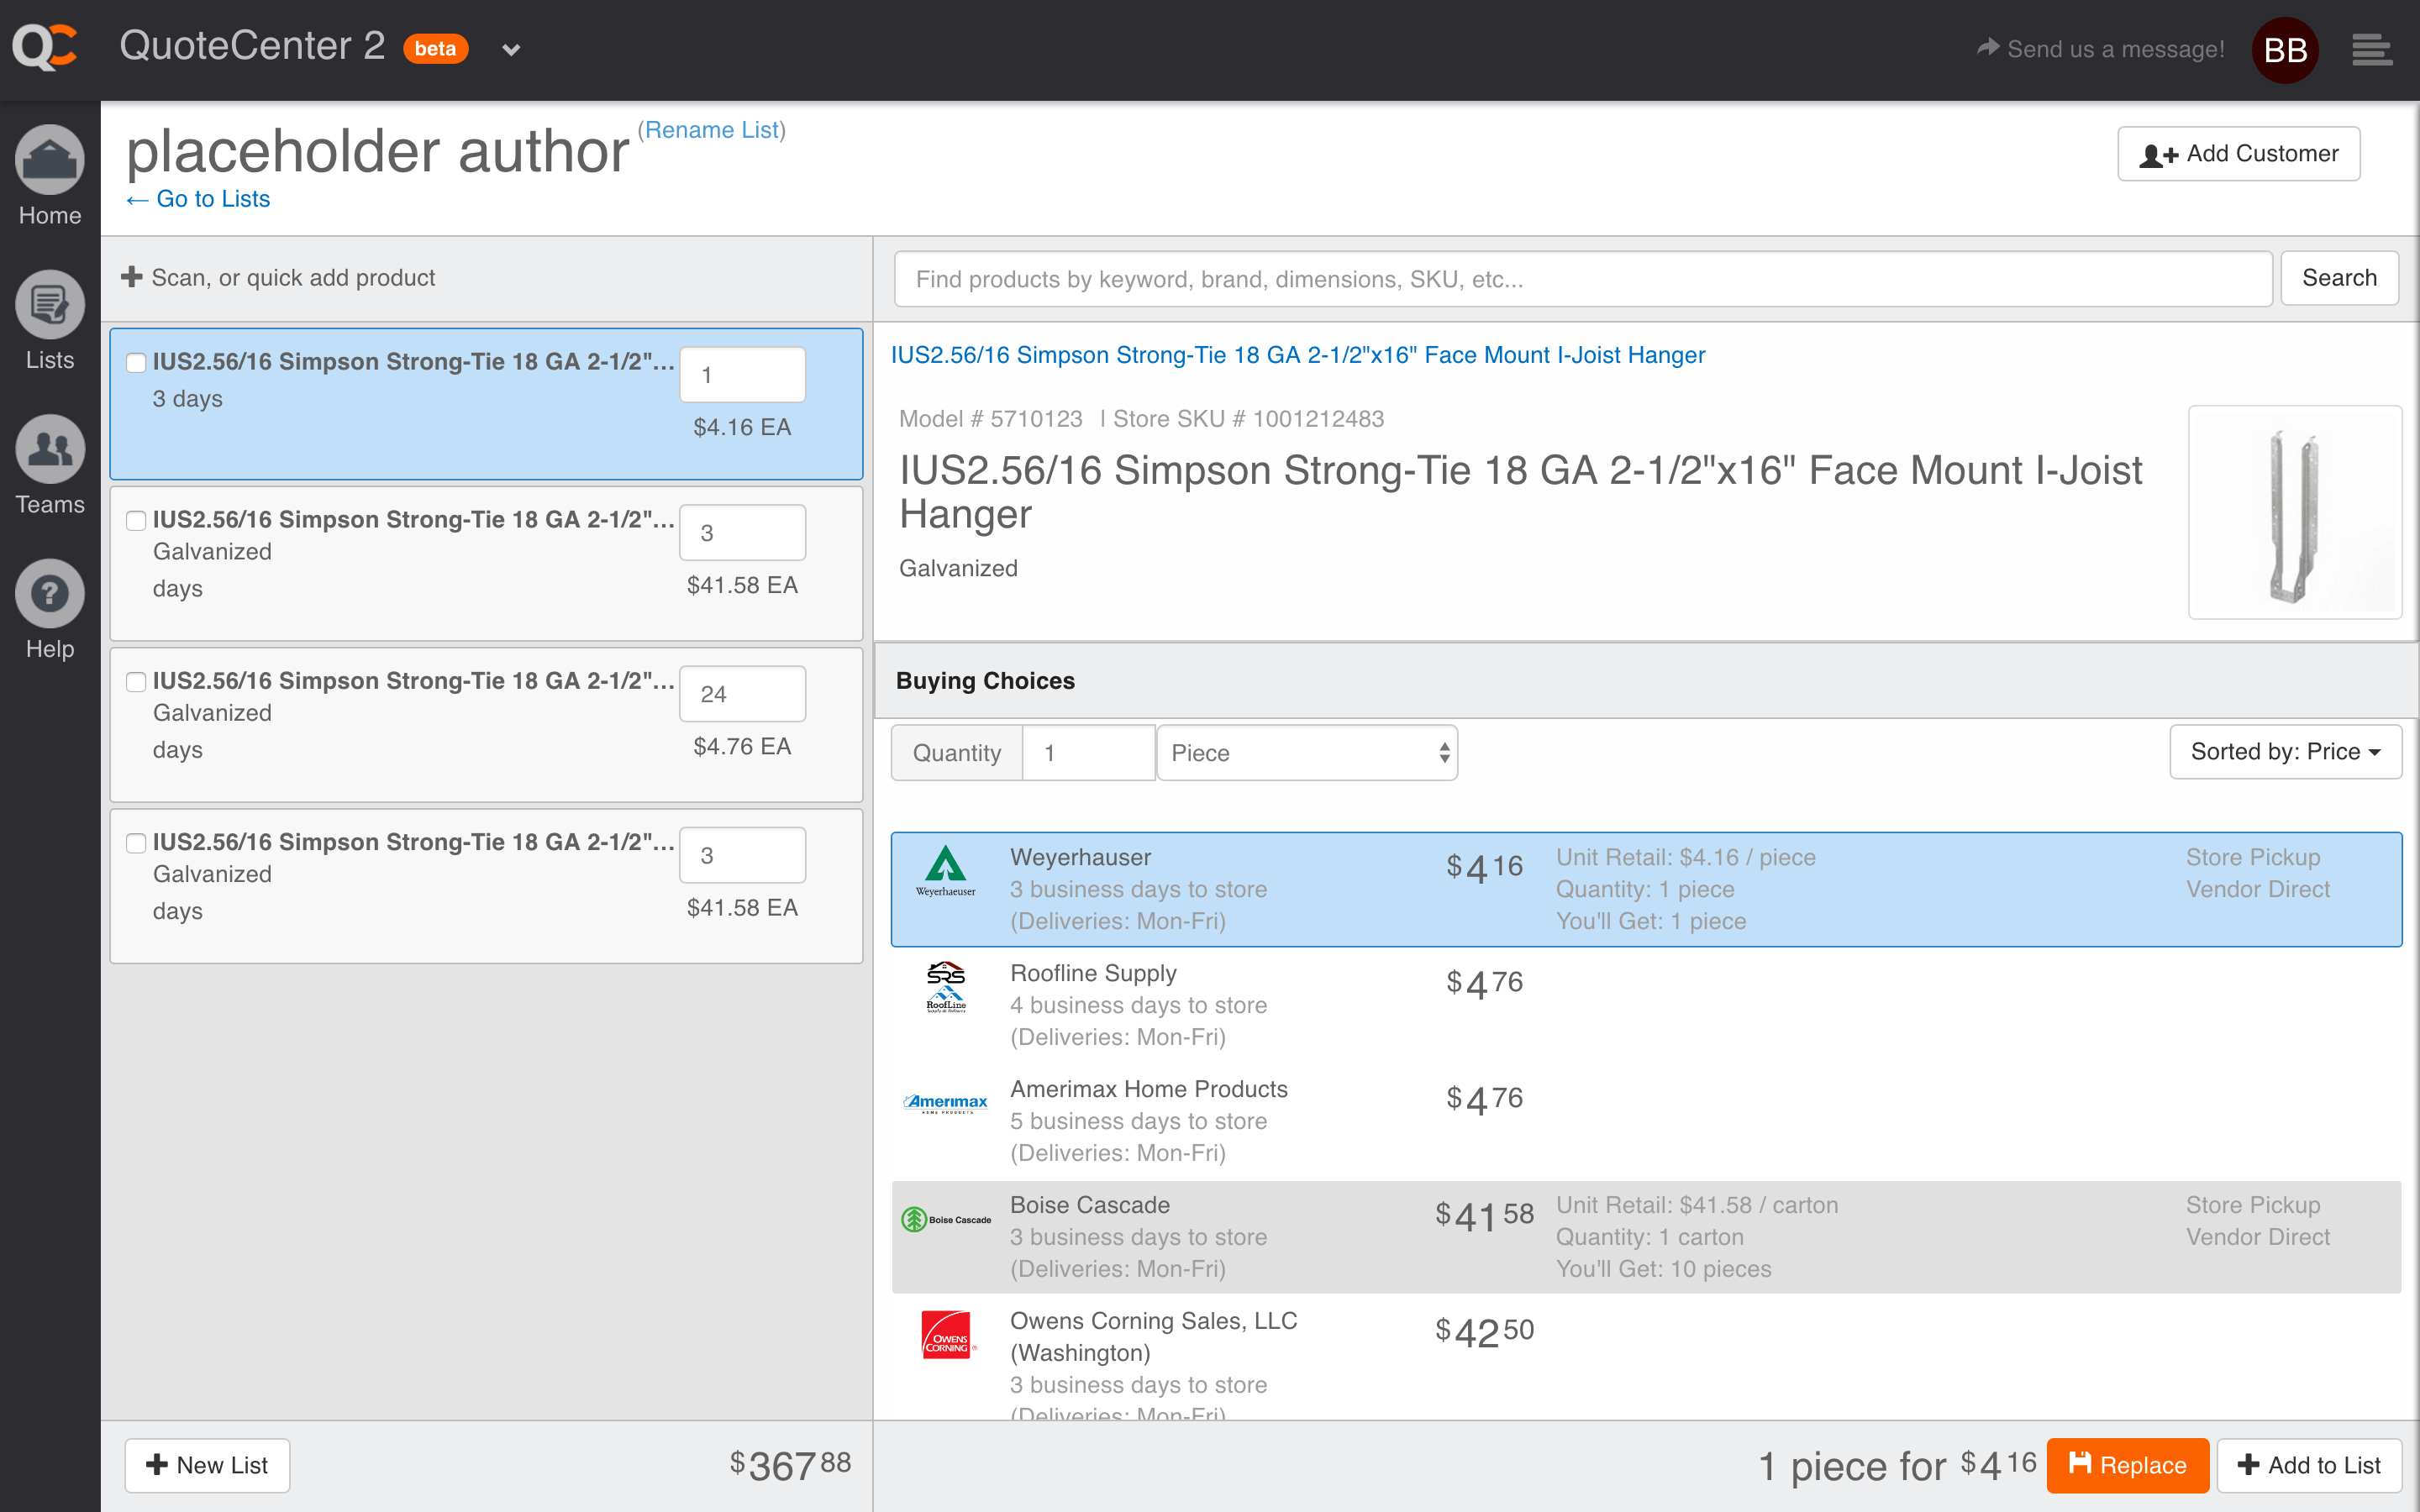The height and width of the screenshot is (1512, 2420).
Task: Select the checkbox on the 24-quantity list item
Action: pos(136,682)
